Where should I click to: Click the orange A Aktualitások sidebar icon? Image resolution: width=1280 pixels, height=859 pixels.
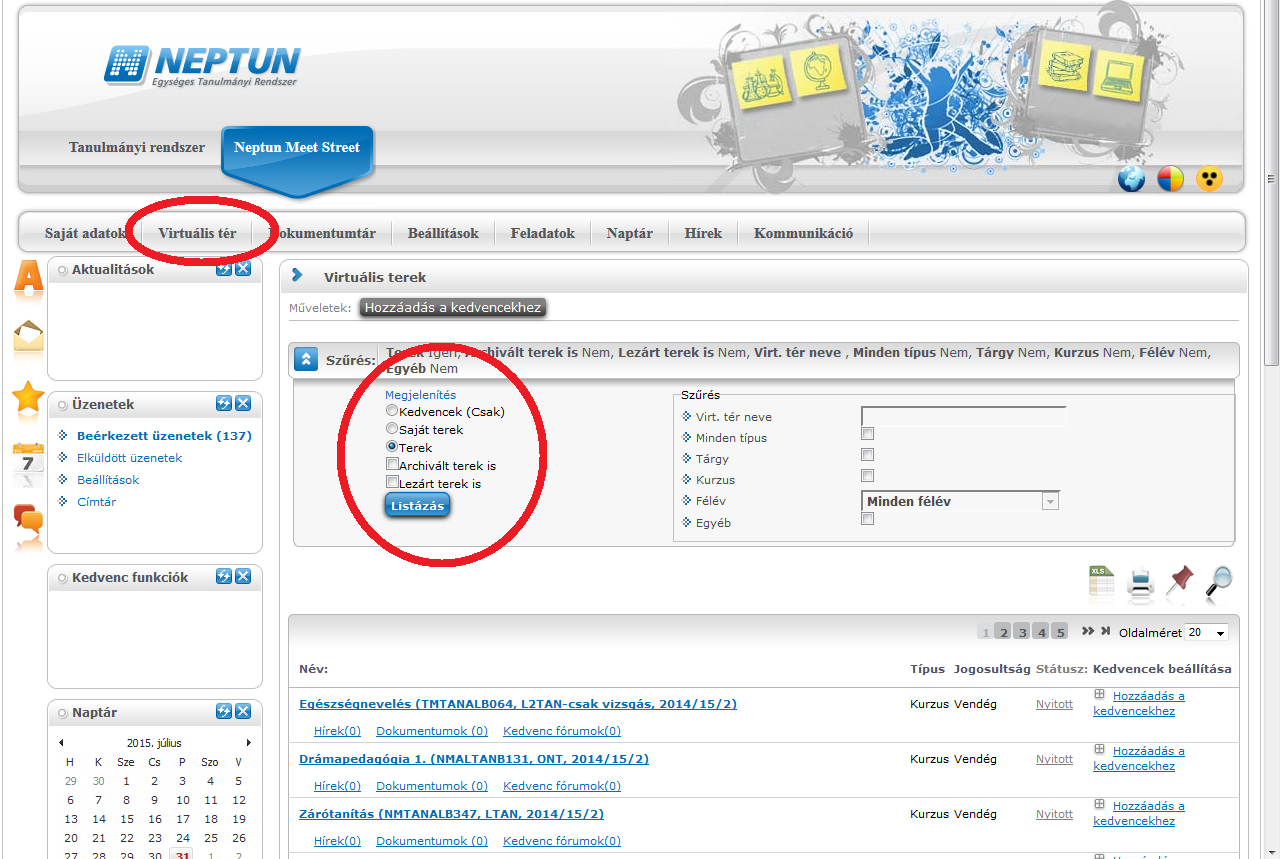click(x=28, y=279)
